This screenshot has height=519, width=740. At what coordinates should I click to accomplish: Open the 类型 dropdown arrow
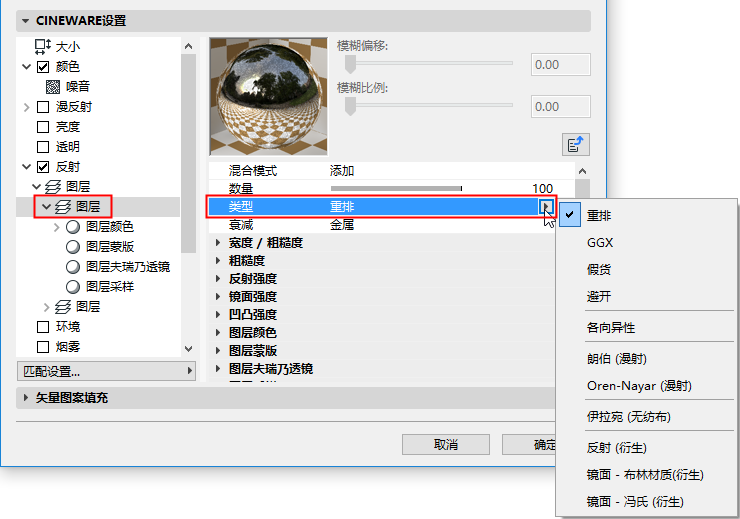coord(547,207)
